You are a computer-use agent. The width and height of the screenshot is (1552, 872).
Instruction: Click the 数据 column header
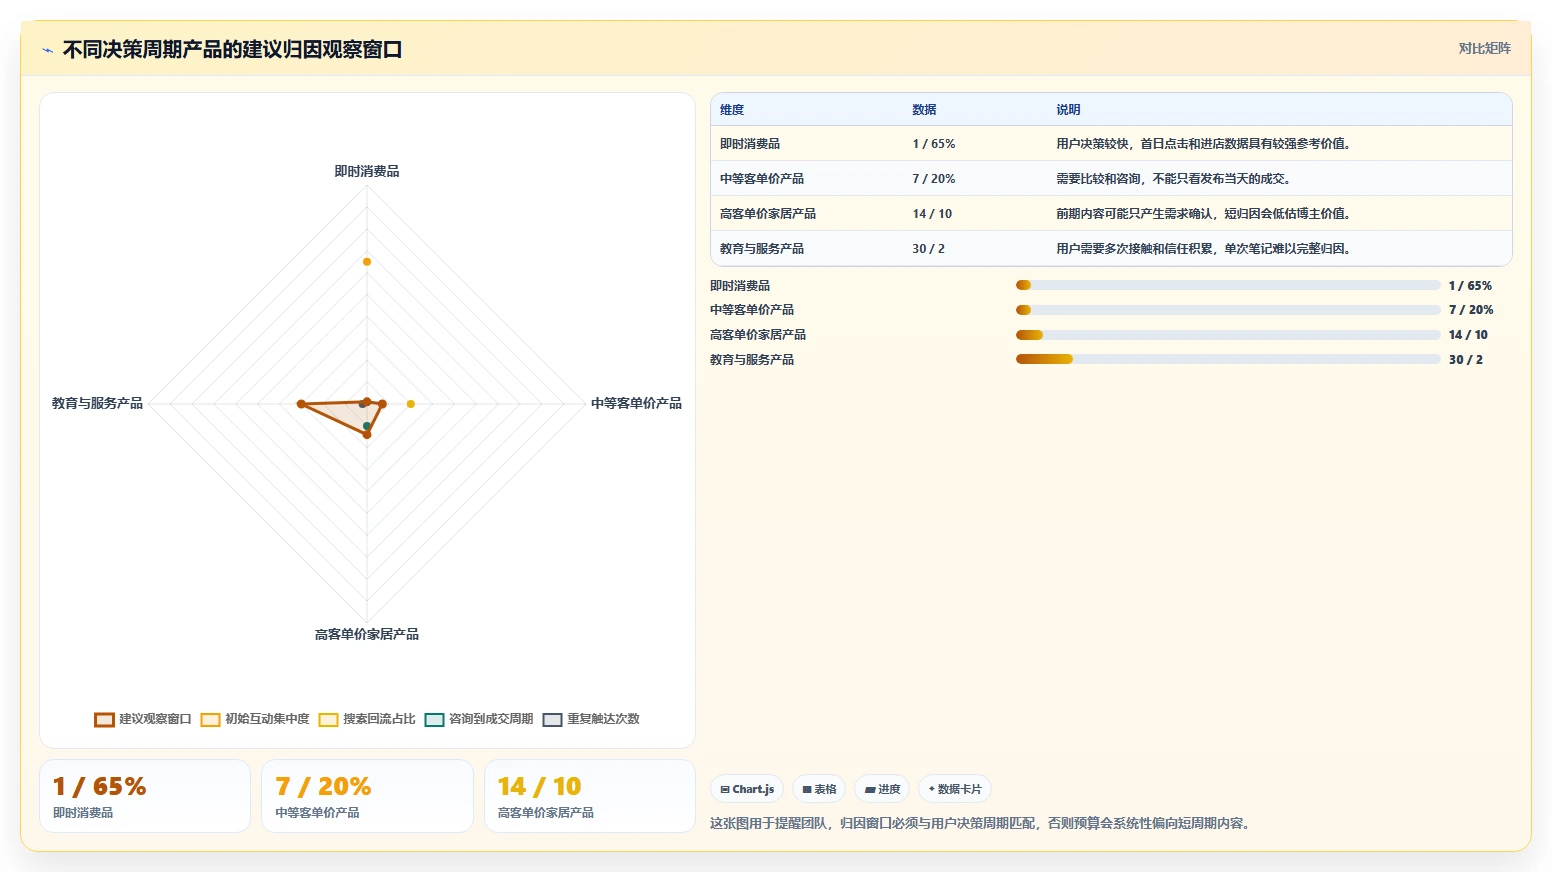(x=924, y=110)
